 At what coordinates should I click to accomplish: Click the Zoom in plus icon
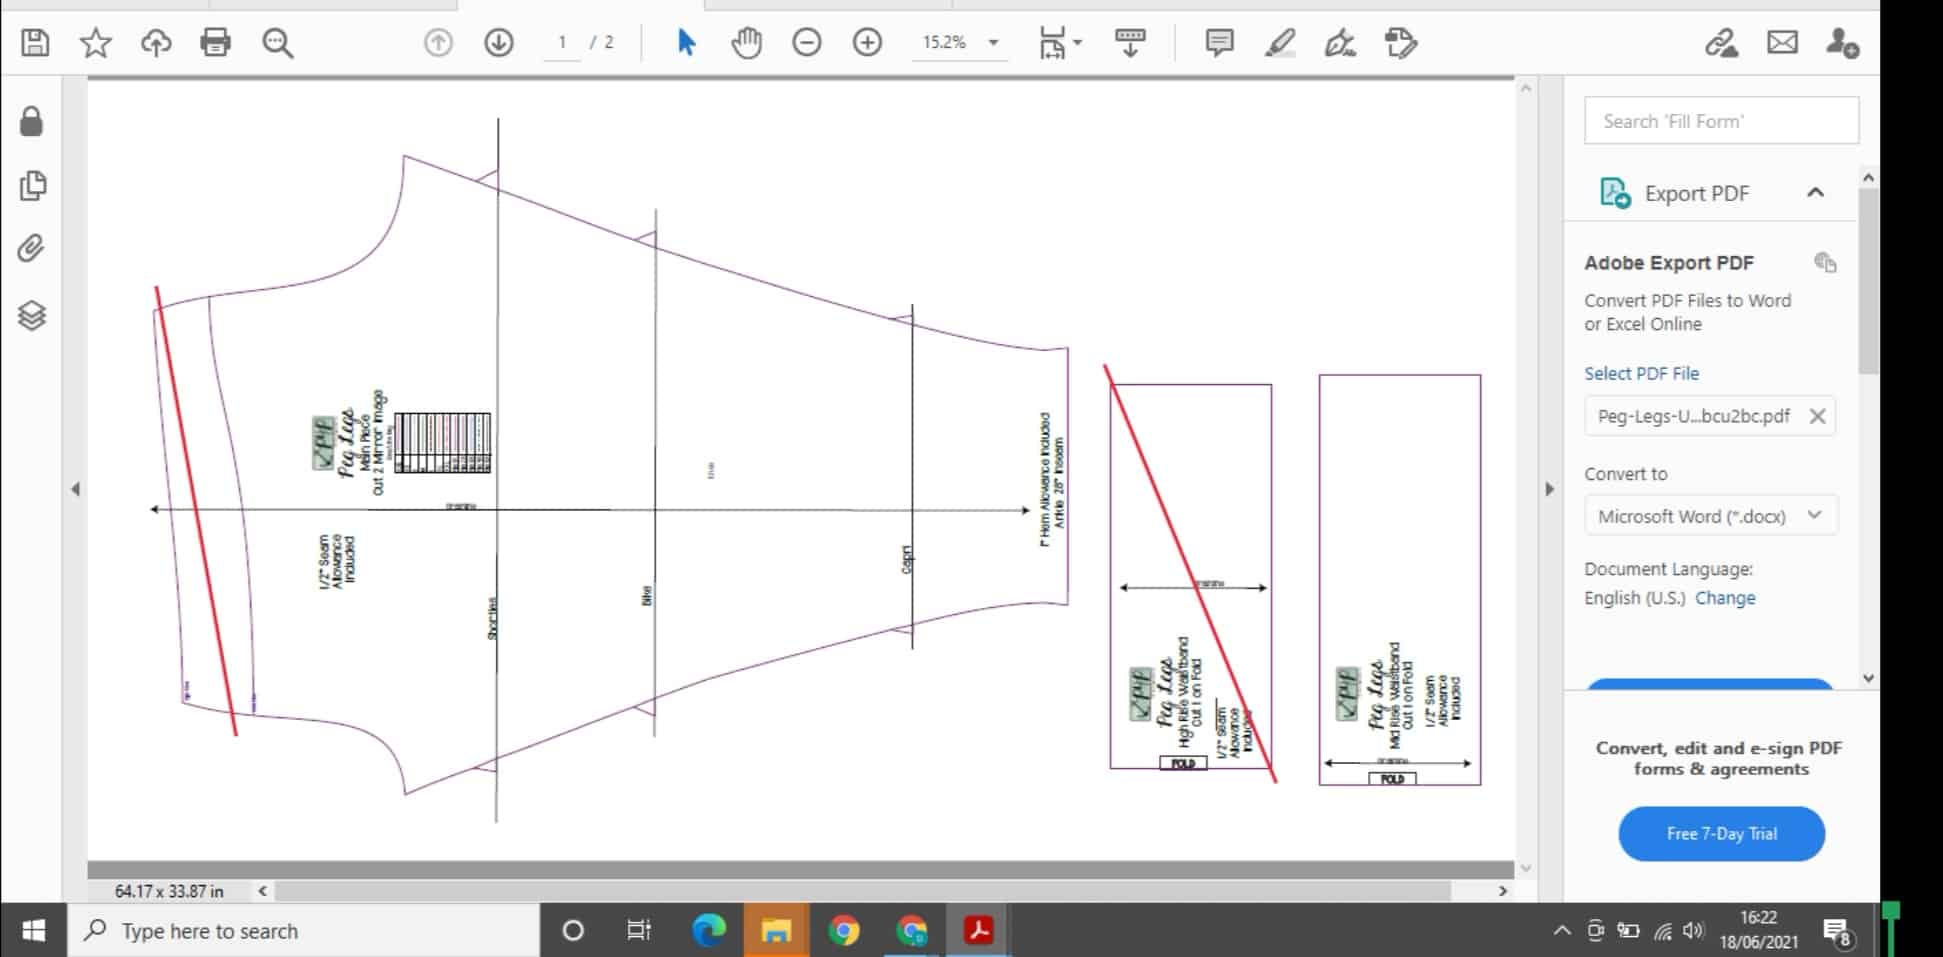point(867,43)
